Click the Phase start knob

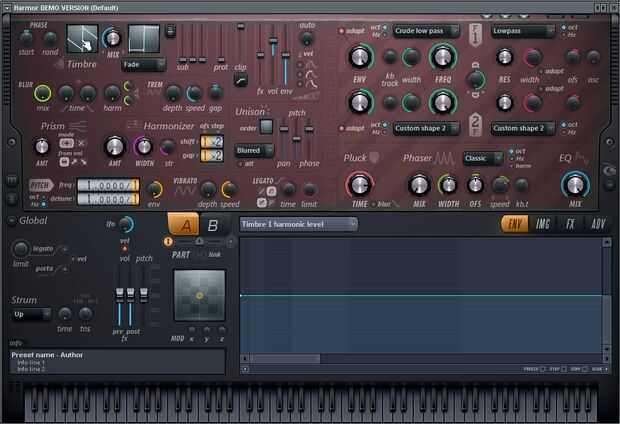point(26,38)
